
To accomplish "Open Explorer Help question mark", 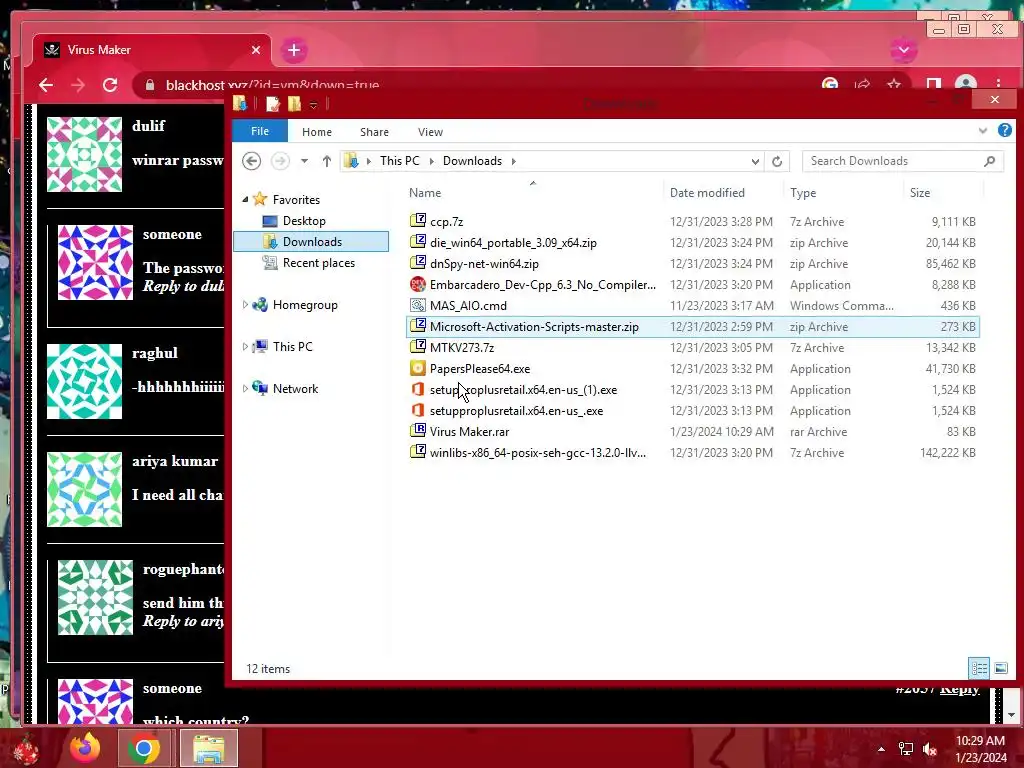I will [x=1004, y=131].
